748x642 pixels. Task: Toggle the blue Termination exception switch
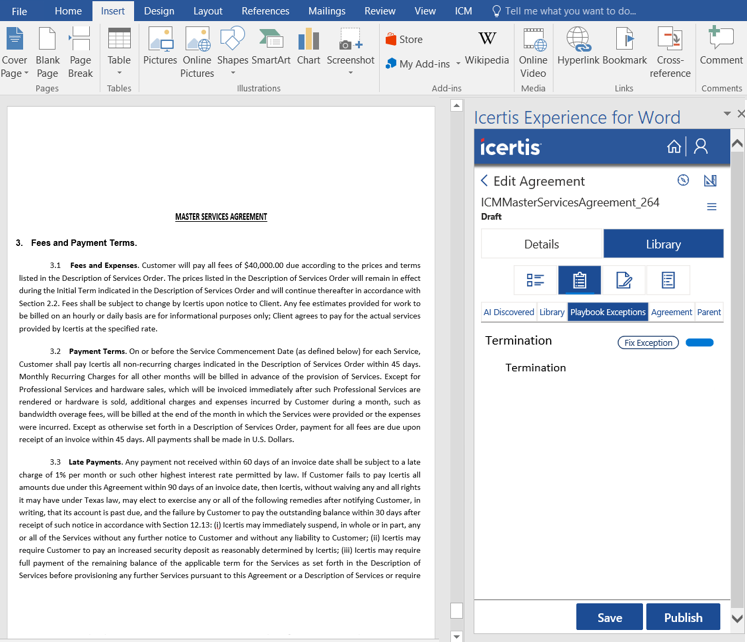[699, 343]
